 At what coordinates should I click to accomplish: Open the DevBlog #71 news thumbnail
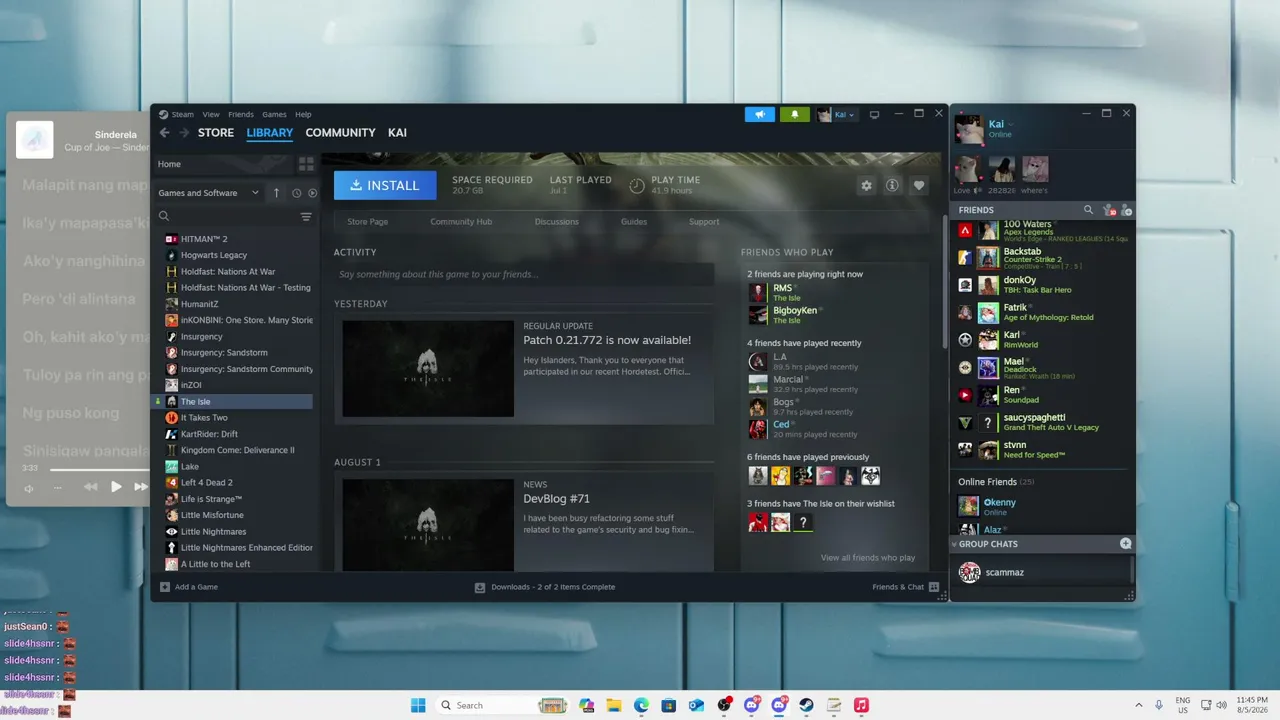click(x=428, y=525)
